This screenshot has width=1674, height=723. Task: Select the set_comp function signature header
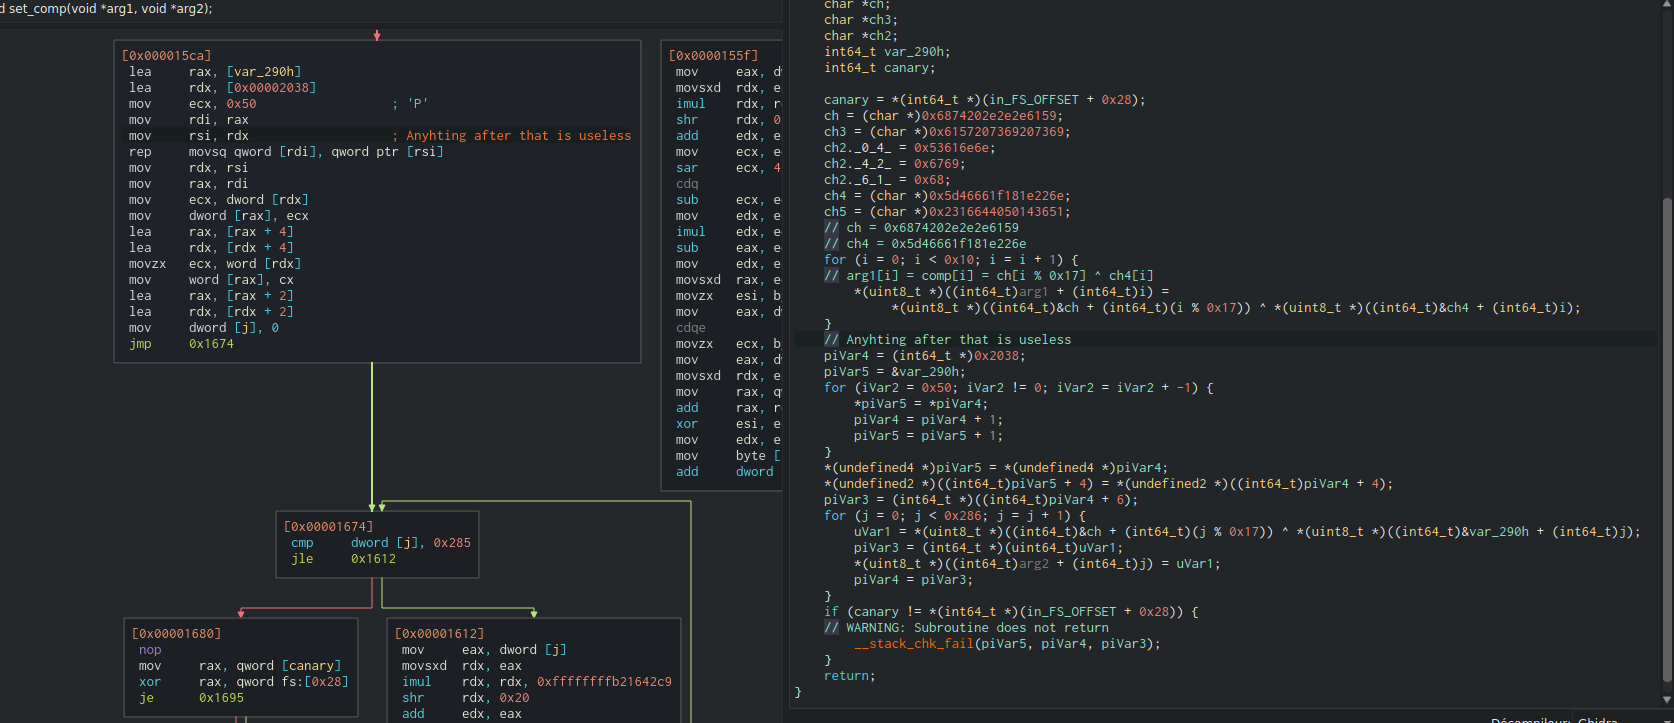point(108,8)
